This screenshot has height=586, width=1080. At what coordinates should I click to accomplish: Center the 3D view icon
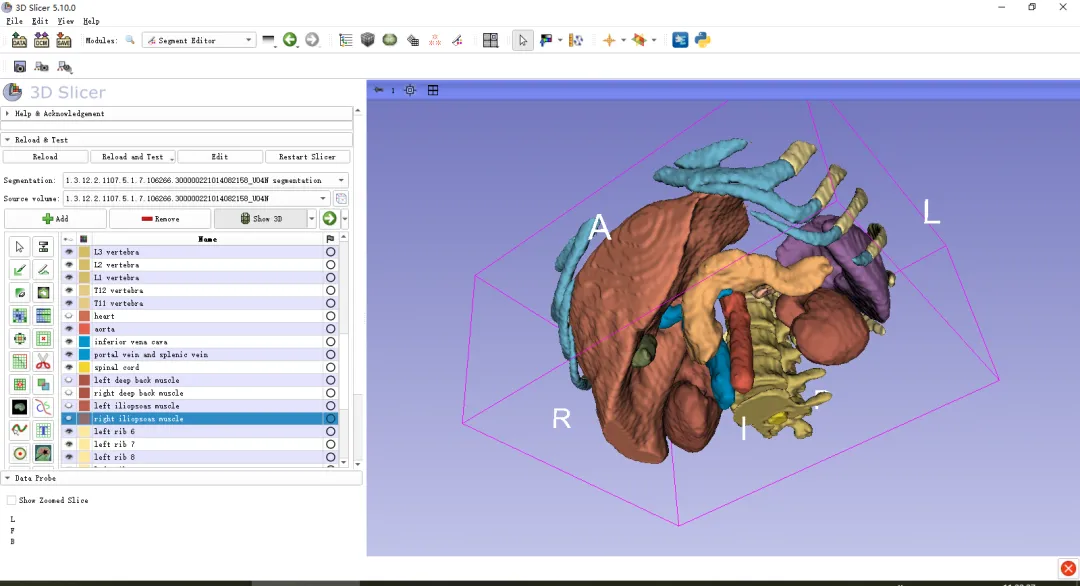click(x=410, y=90)
